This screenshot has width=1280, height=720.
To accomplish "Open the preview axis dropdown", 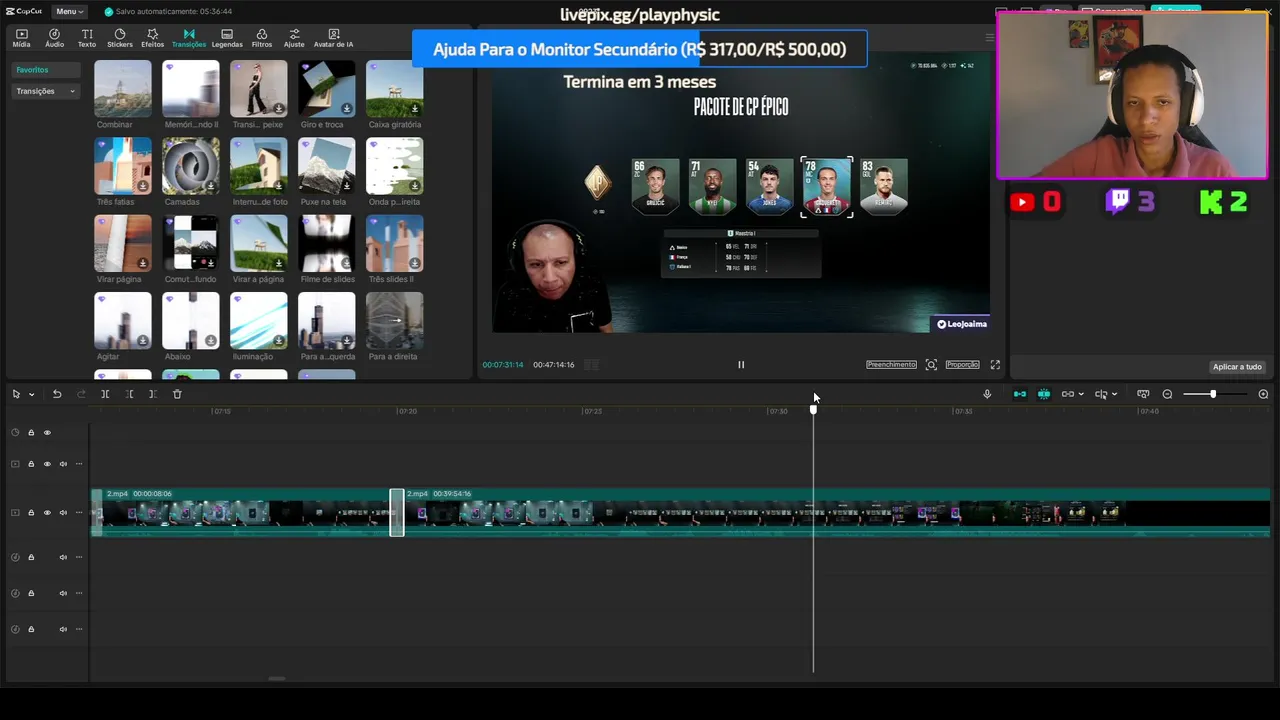I will click(x=1114, y=394).
